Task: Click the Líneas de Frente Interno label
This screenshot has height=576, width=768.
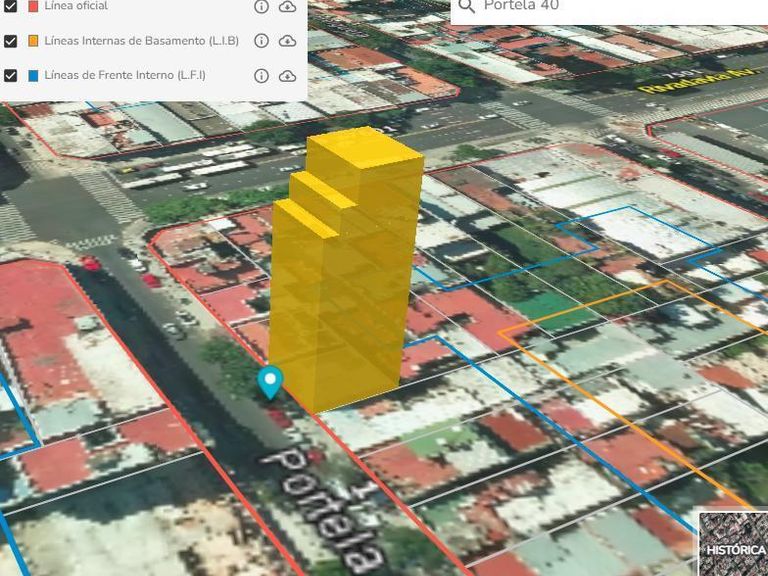Action: 125,75
